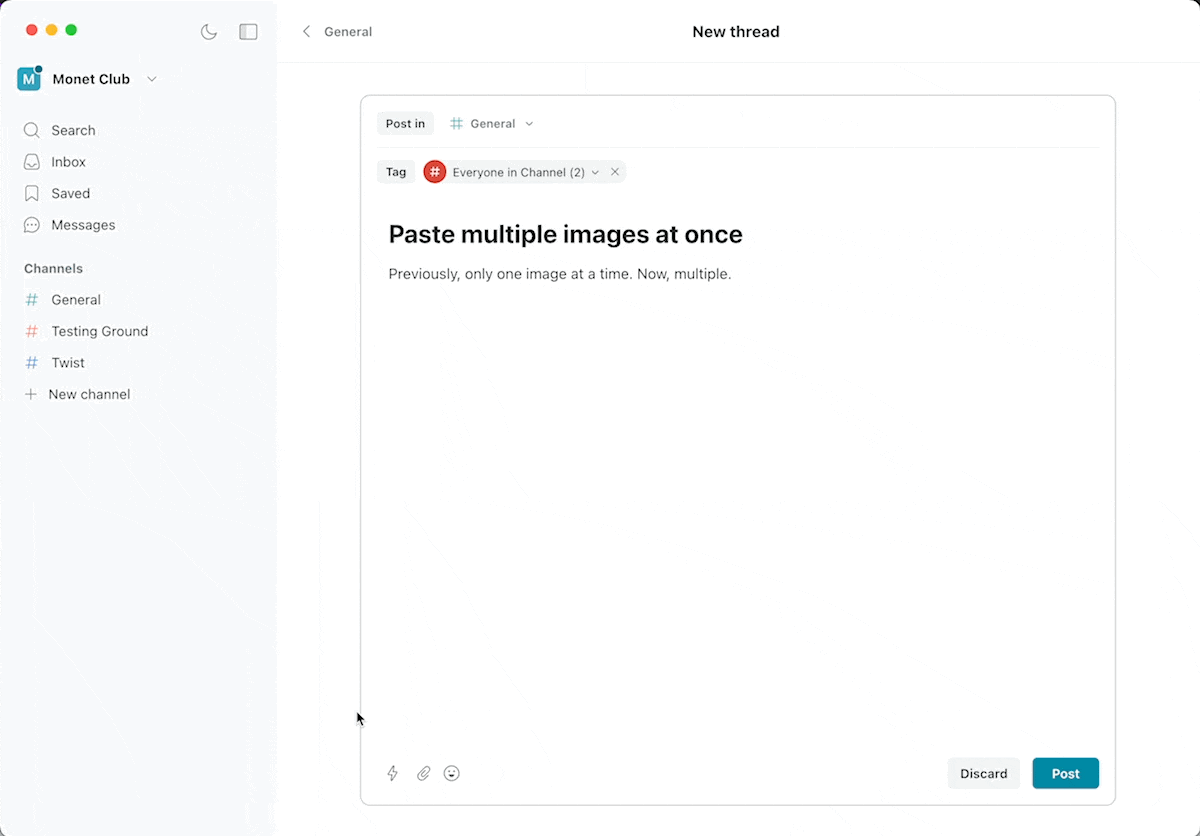Image resolution: width=1200 pixels, height=836 pixels.
Task: Click the plus icon for New channel
Action: pyautogui.click(x=31, y=394)
